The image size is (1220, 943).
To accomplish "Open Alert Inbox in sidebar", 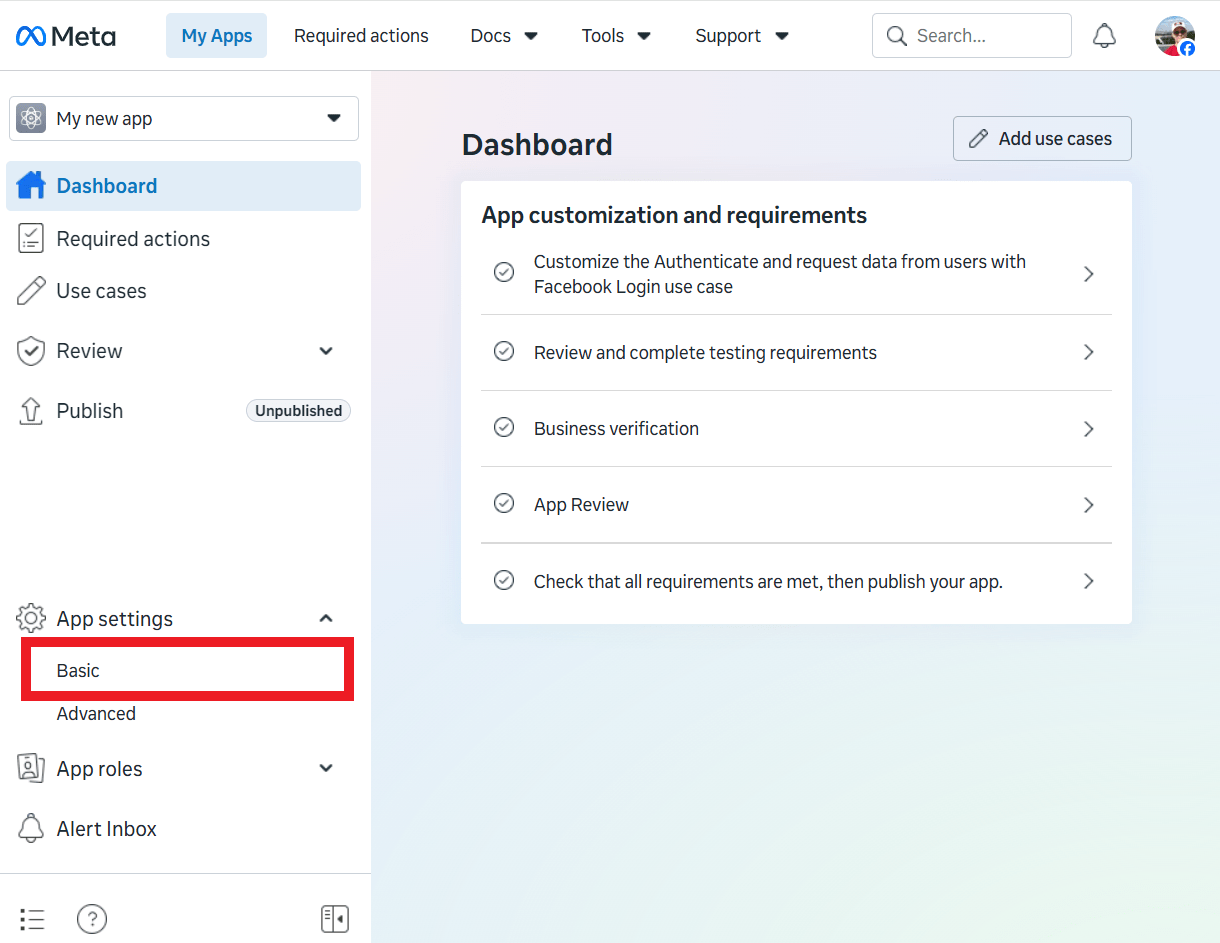I will (184, 829).
